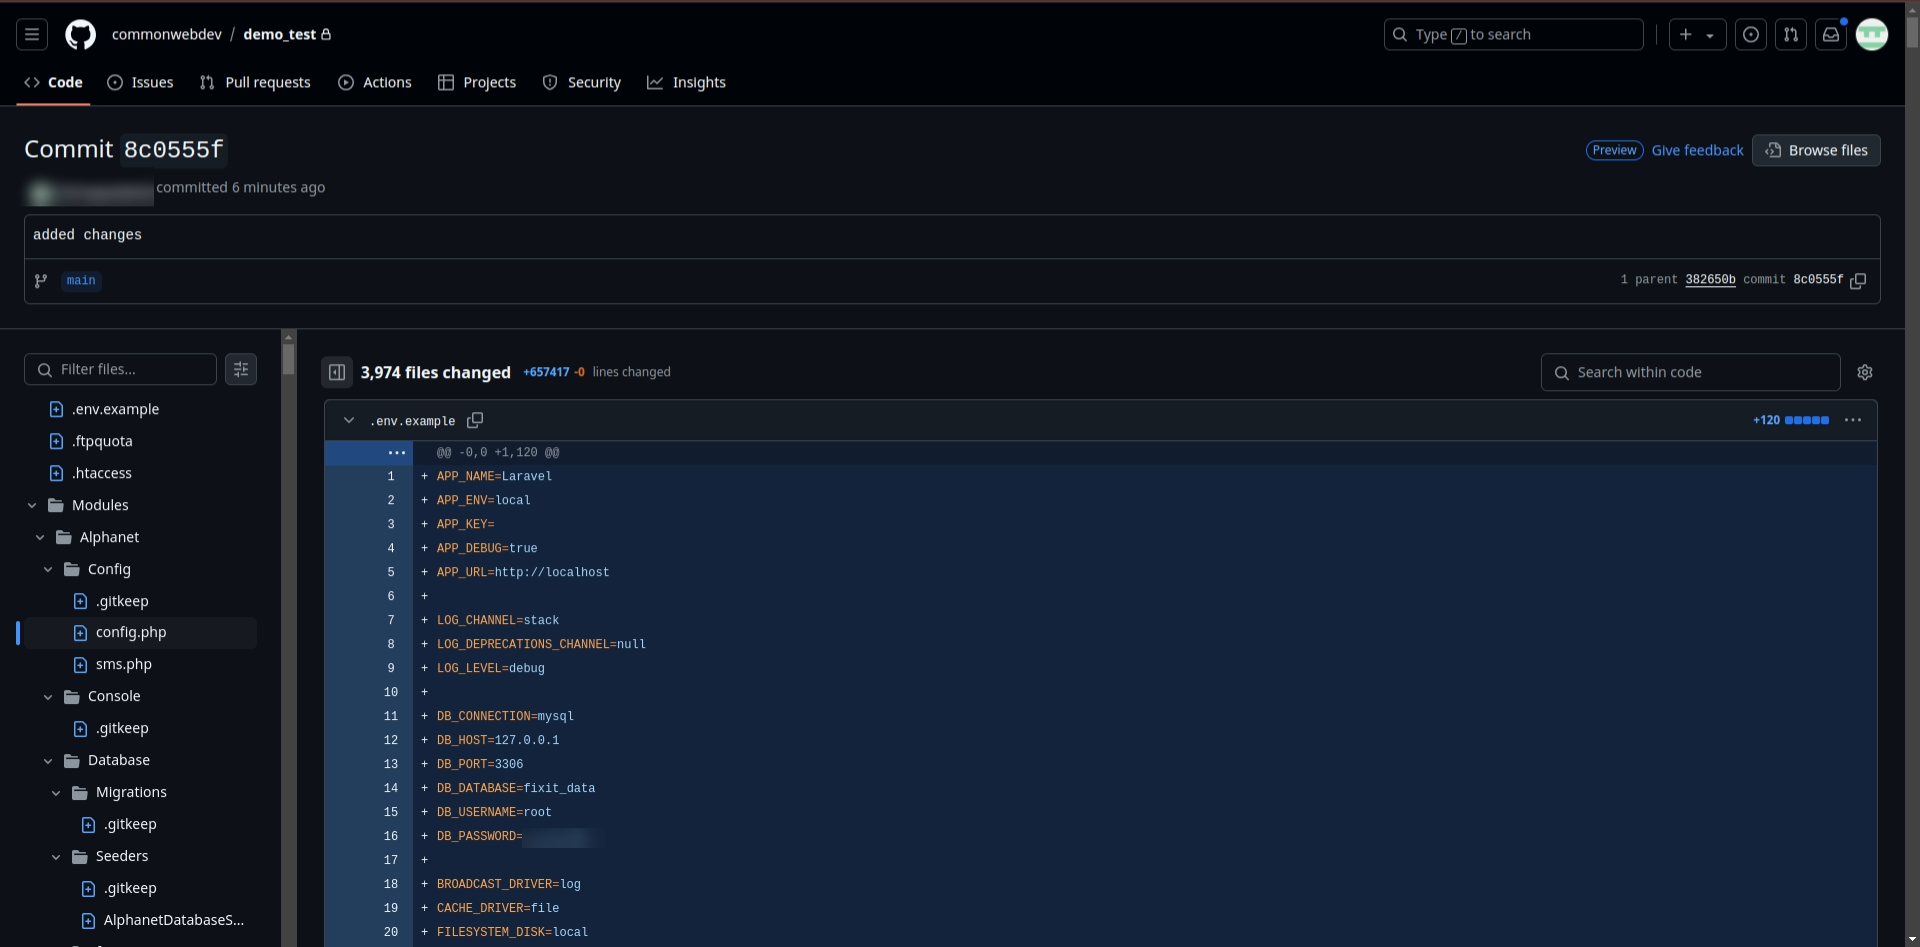Image resolution: width=1920 pixels, height=947 pixels.
Task: Copy the full commit SHA
Action: pos(1858,281)
